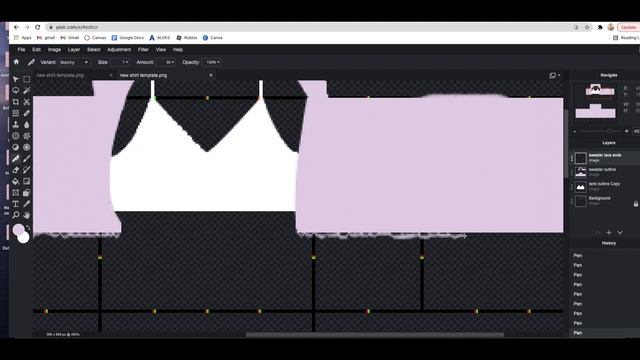Screen dimensions: 640x360
Task: Select the Heal tool
Action: (27, 113)
